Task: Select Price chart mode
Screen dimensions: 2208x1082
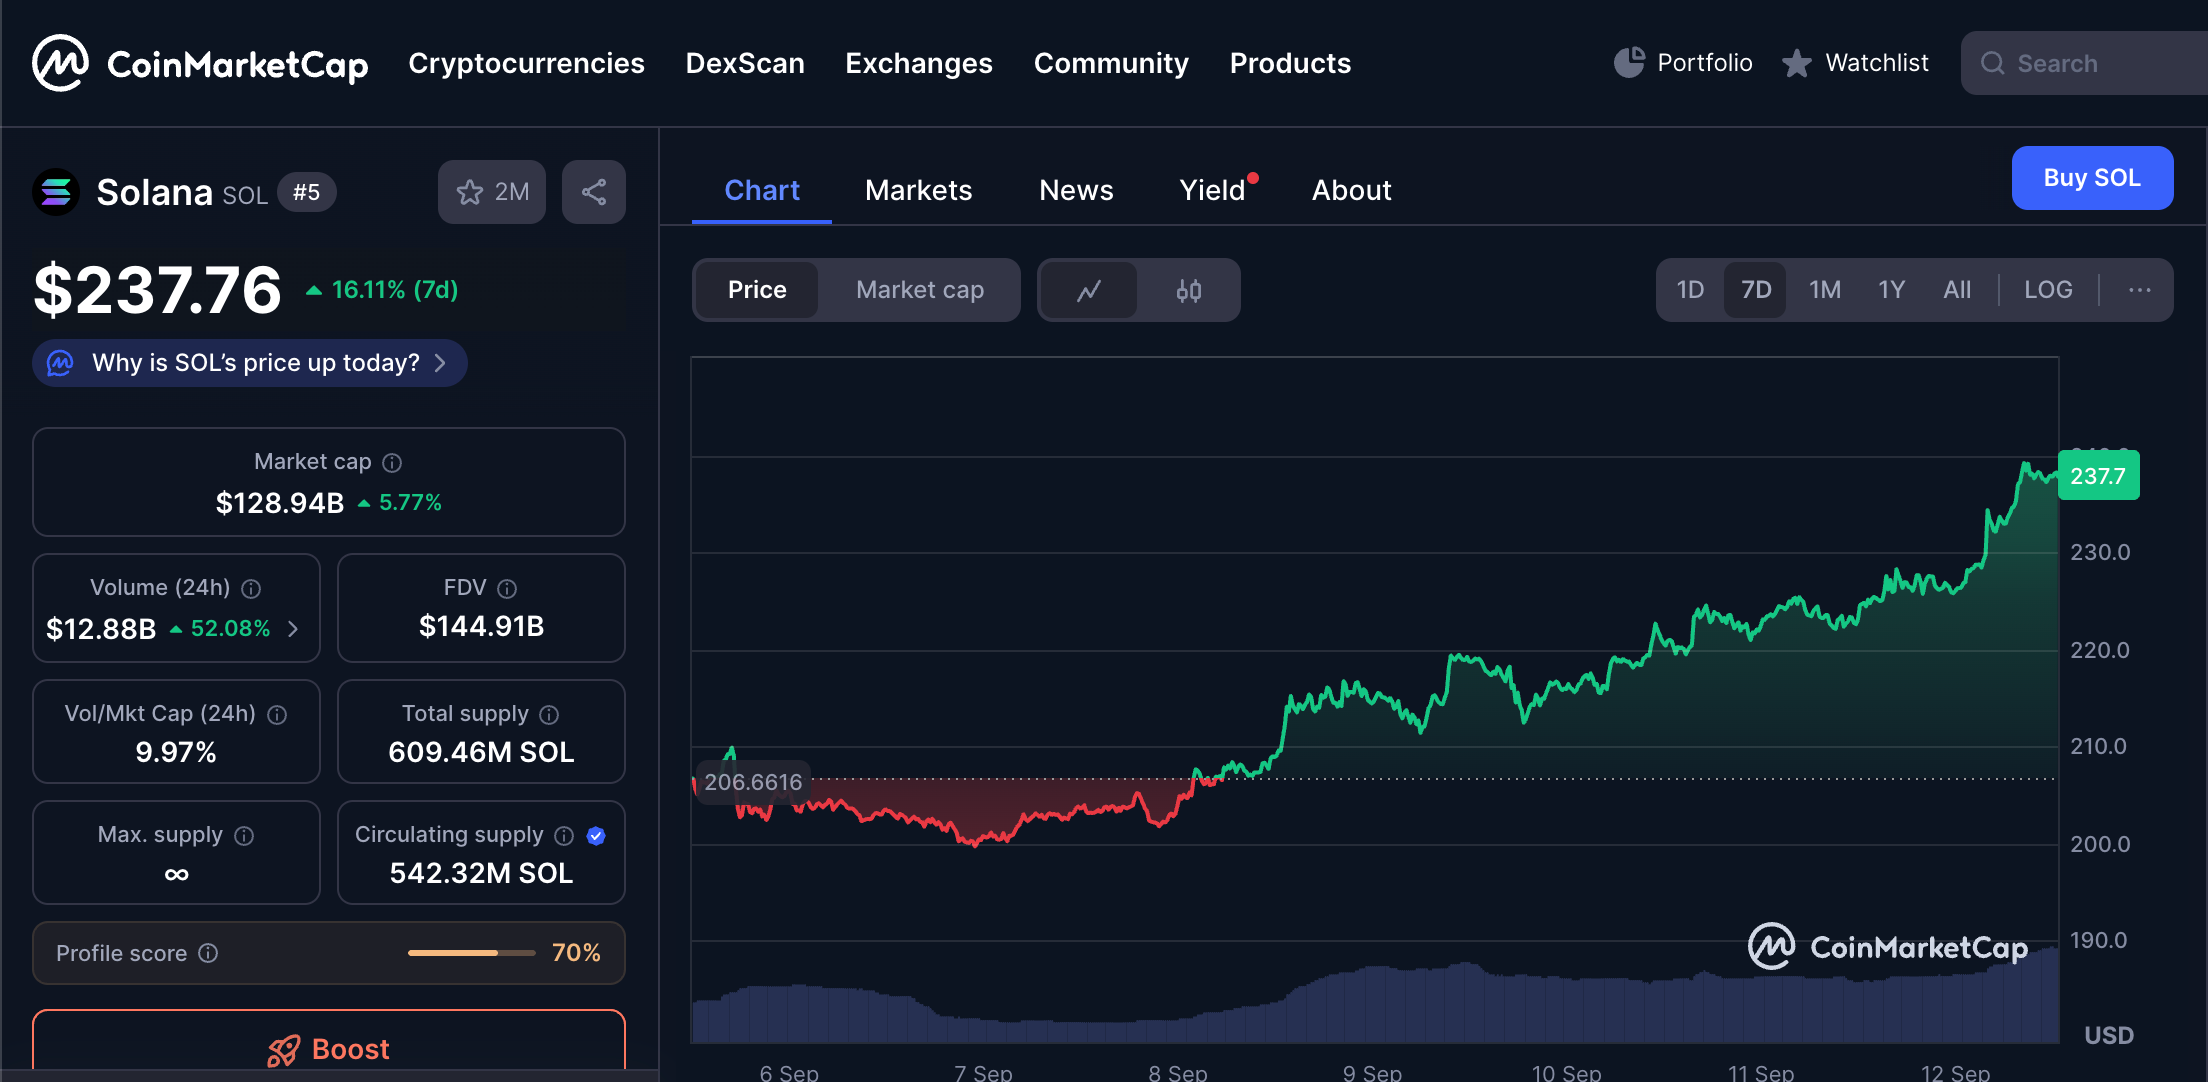Action: 757,290
